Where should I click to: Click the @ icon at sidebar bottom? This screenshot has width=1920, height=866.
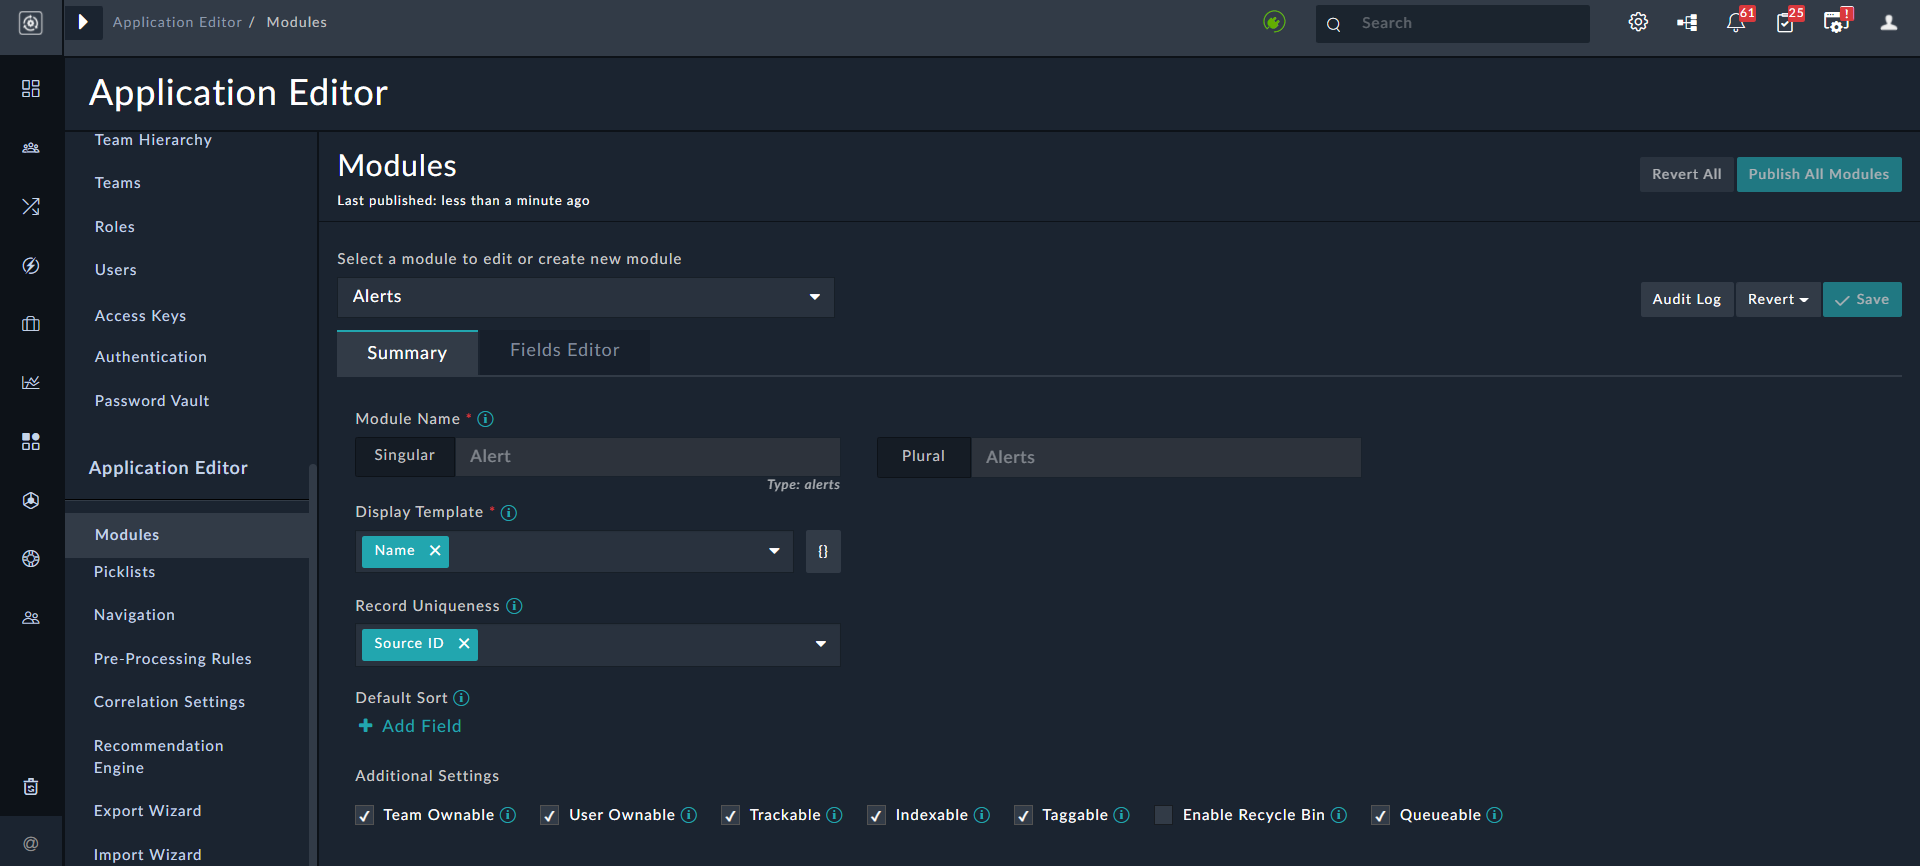[x=31, y=844]
